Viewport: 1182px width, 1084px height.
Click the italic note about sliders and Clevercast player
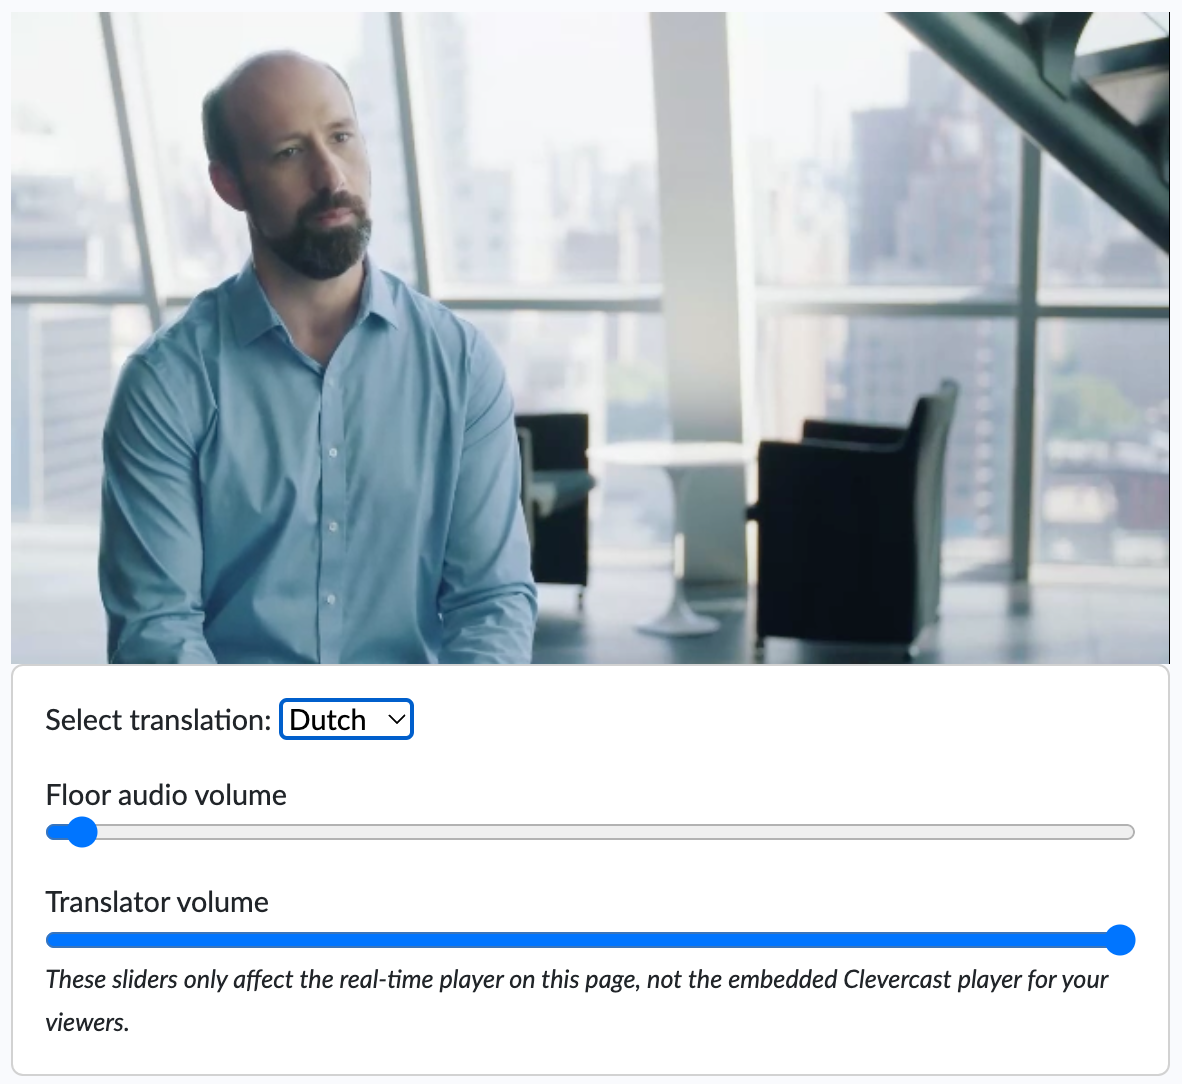(577, 1000)
